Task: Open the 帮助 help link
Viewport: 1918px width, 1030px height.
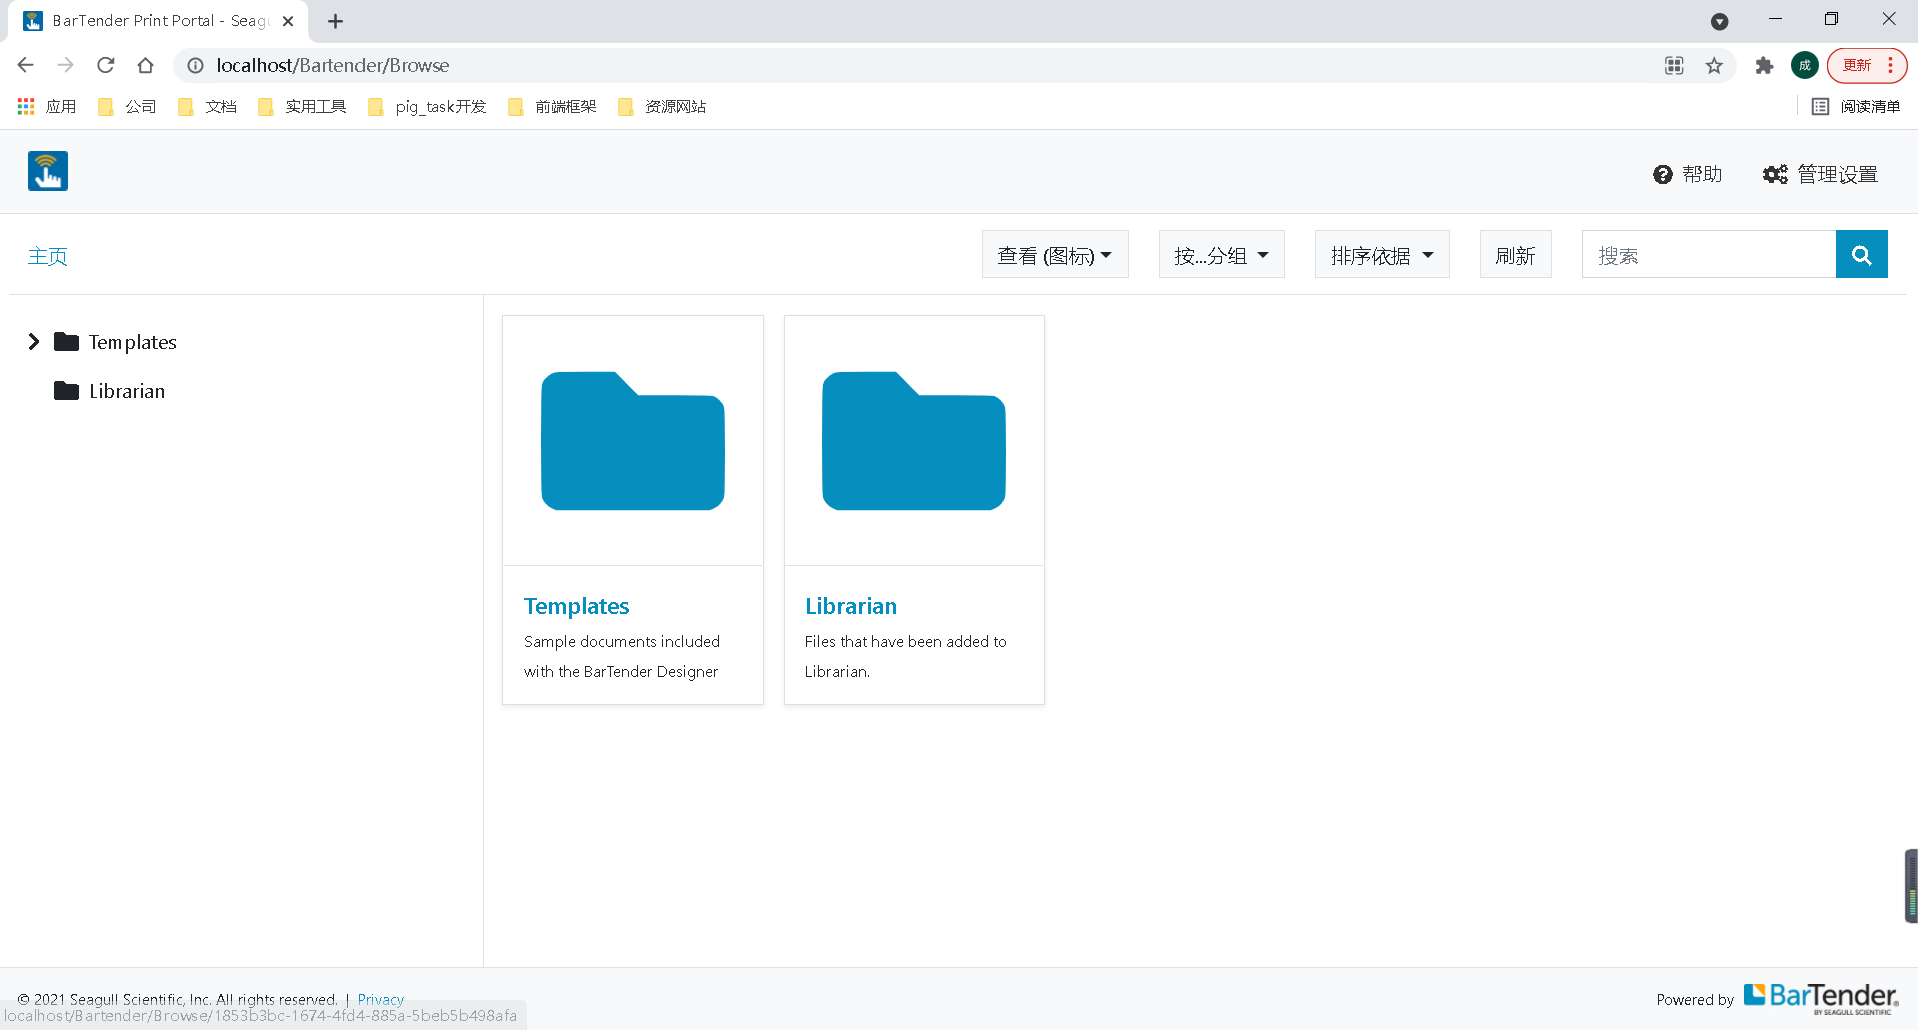Action: point(1687,174)
